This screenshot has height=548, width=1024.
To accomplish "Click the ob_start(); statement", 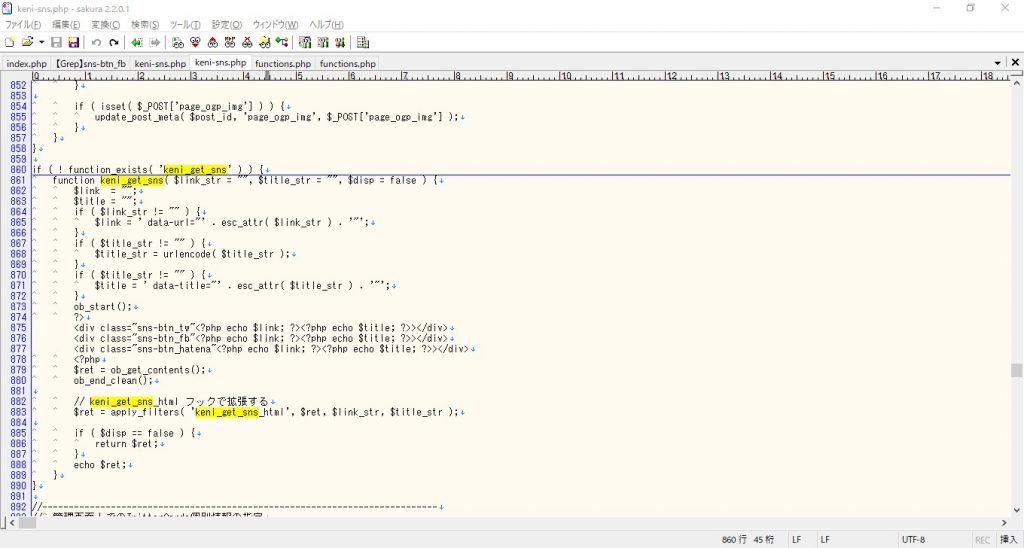I will [103, 307].
